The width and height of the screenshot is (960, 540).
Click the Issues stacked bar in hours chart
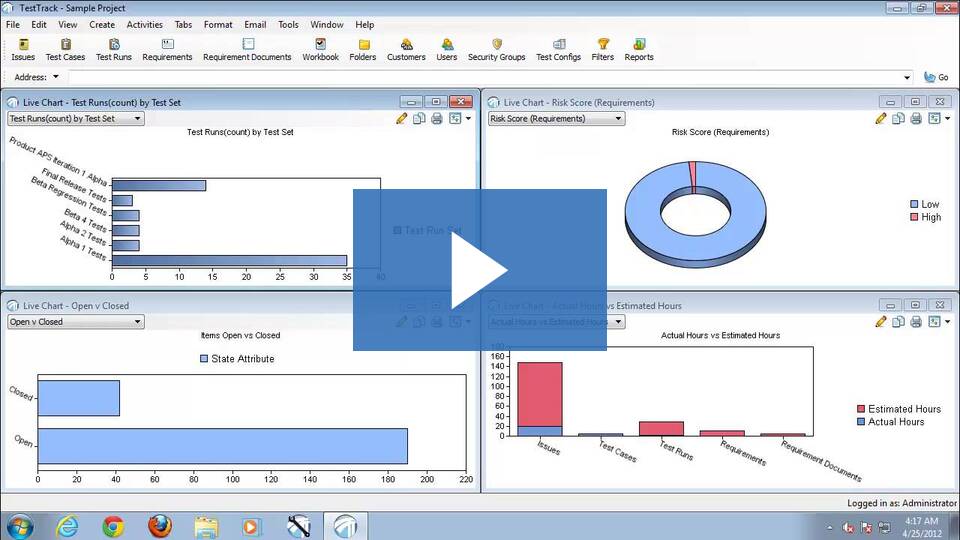click(540, 399)
